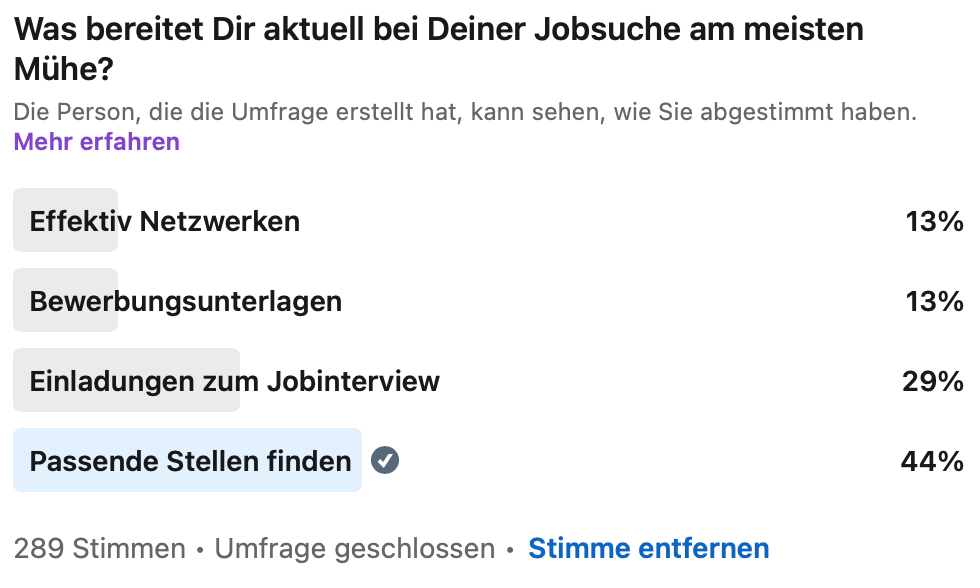Click the '289 Stimmen' vote count
The image size is (980, 588).
pos(100,548)
